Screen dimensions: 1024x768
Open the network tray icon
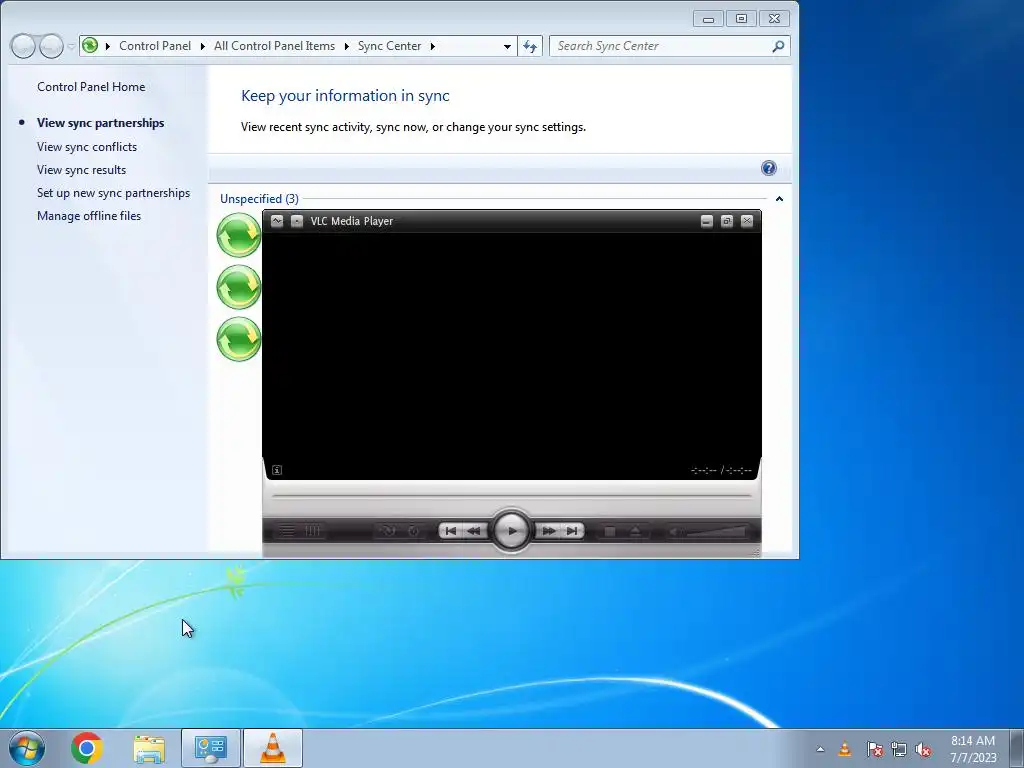pyautogui.click(x=899, y=749)
